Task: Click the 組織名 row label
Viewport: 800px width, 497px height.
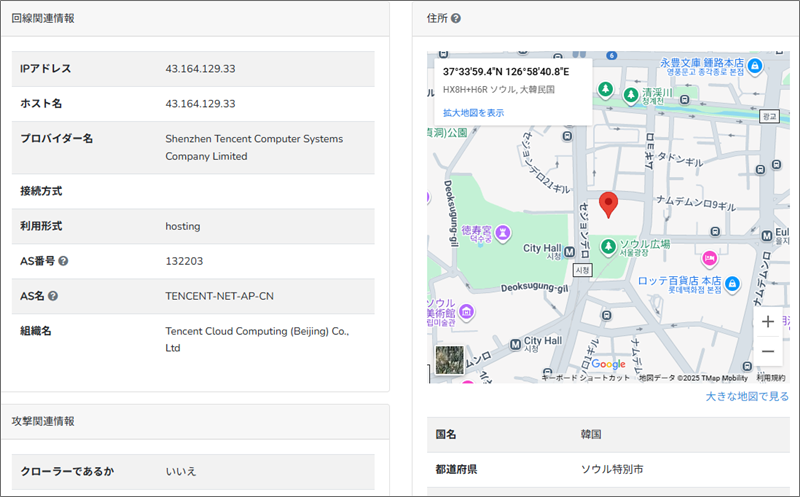Action: coord(36,331)
